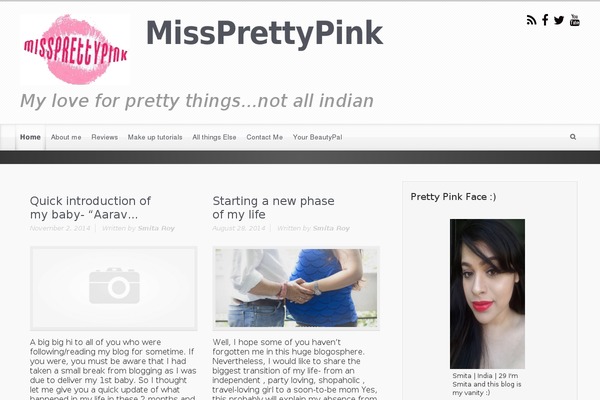This screenshot has width=600, height=400.
Task: Select the Home menu item
Action: click(30, 137)
